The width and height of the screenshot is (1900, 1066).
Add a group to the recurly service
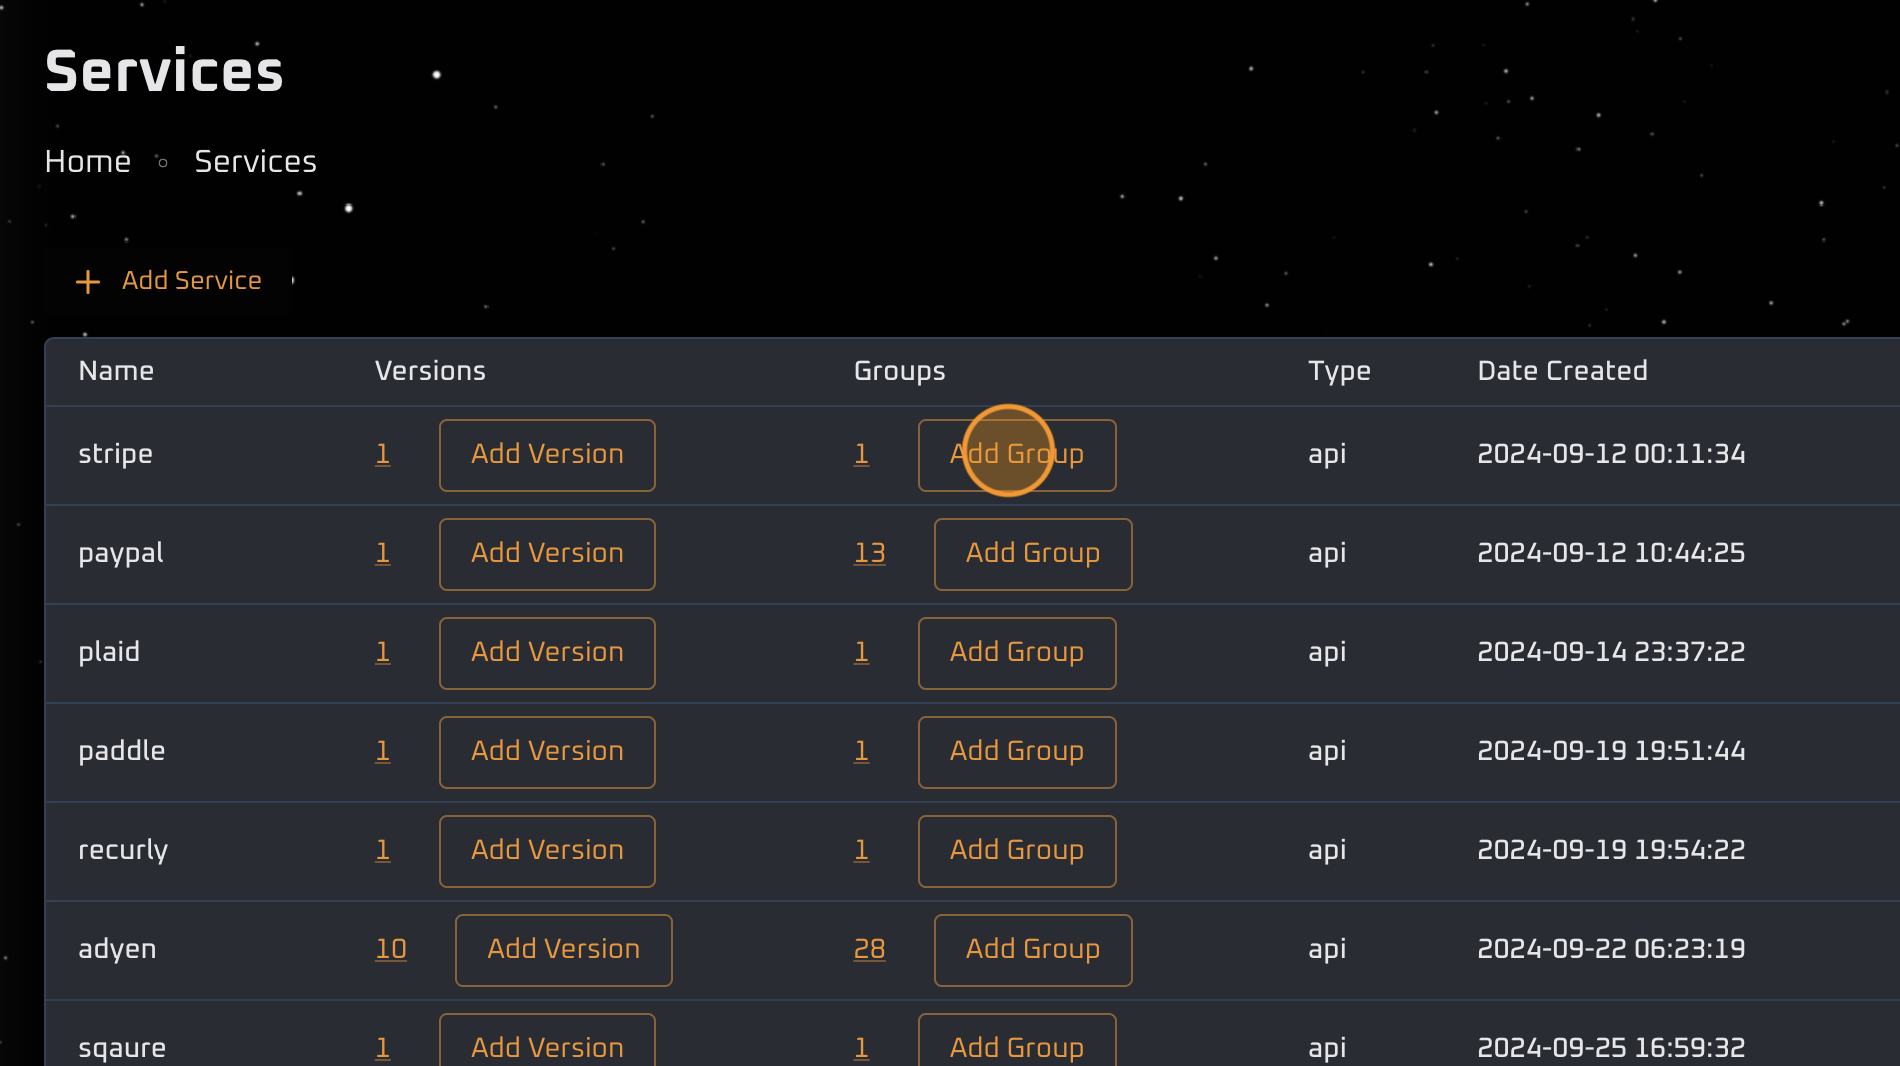tap(1017, 851)
